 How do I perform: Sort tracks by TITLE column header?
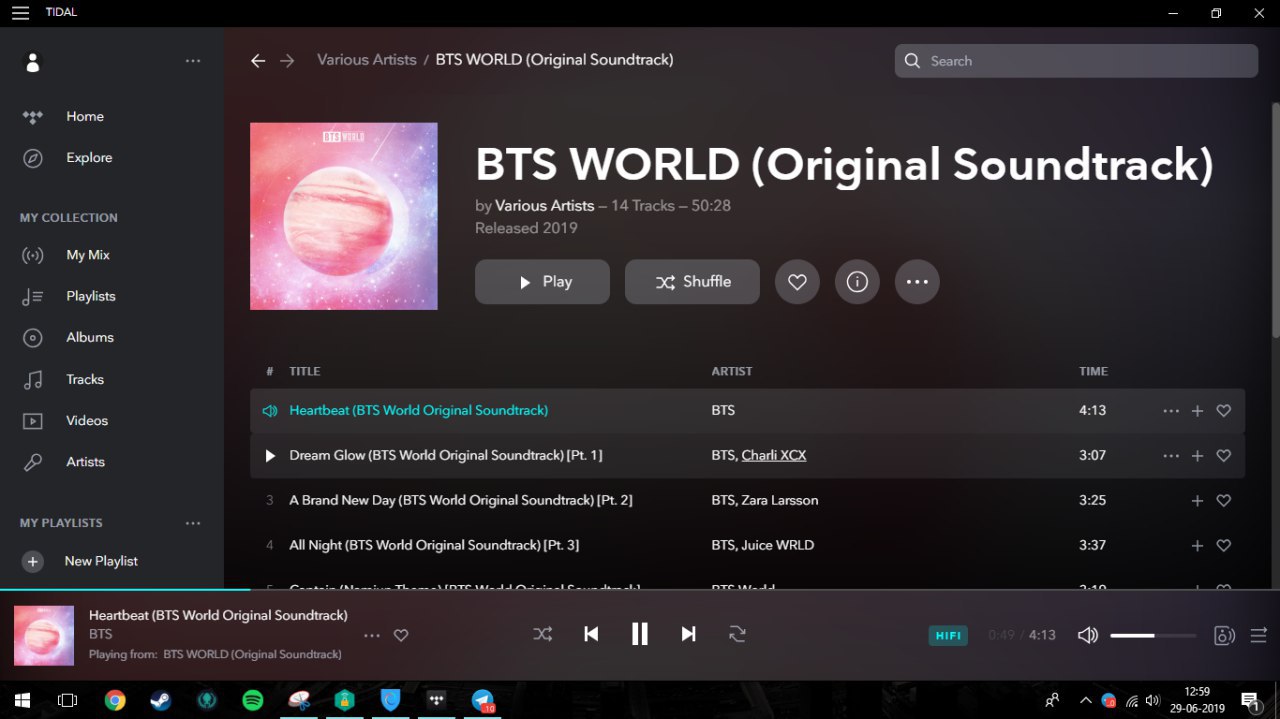tap(305, 371)
